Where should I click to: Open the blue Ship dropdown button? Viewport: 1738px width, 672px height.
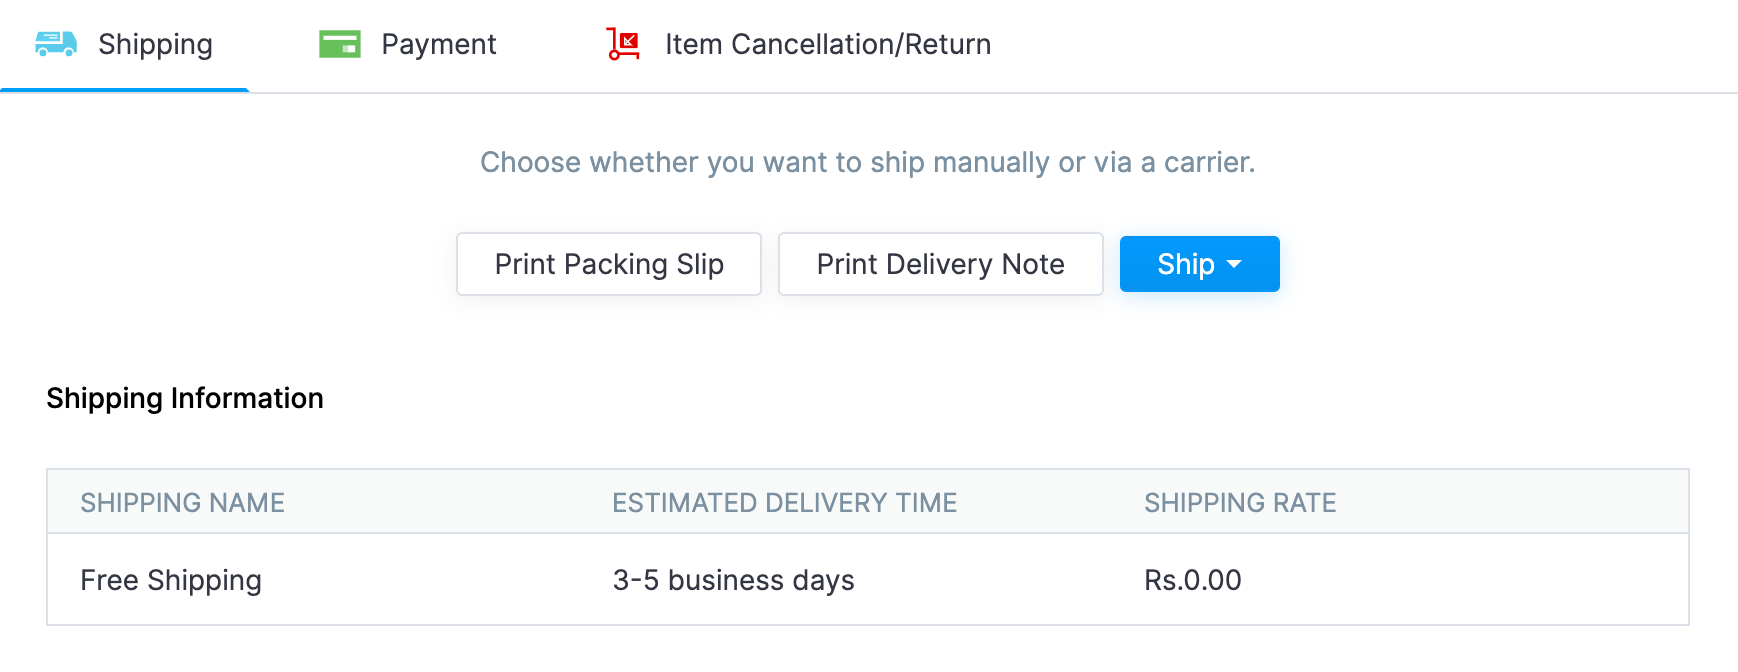1186,264
